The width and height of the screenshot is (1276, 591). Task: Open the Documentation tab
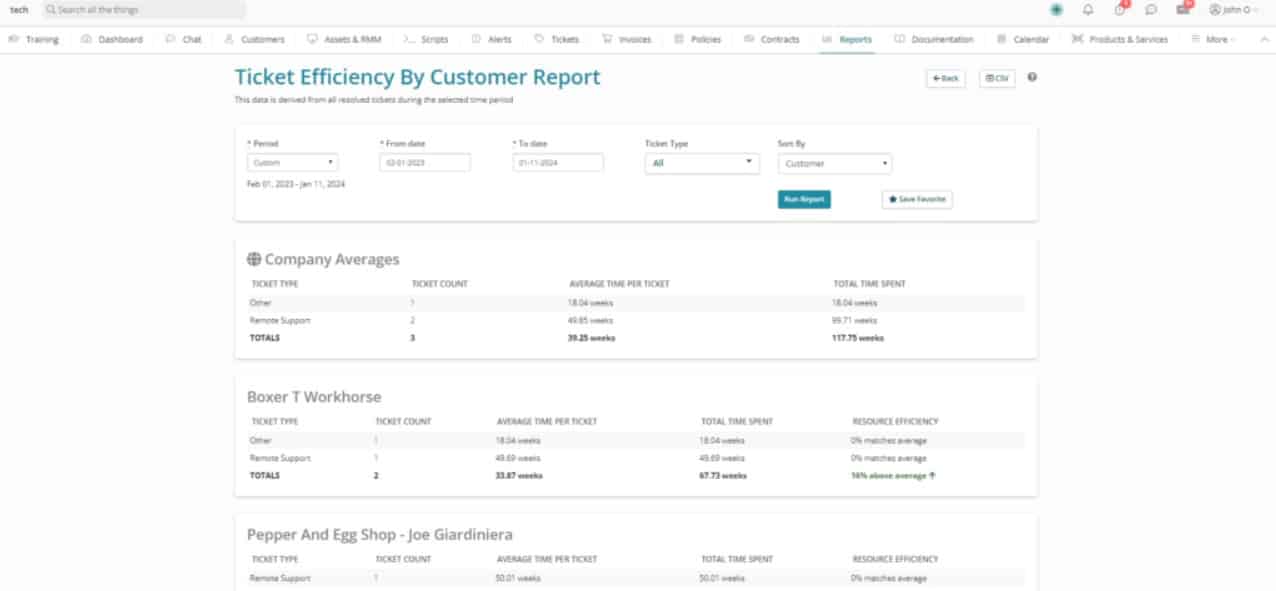[x=934, y=40]
